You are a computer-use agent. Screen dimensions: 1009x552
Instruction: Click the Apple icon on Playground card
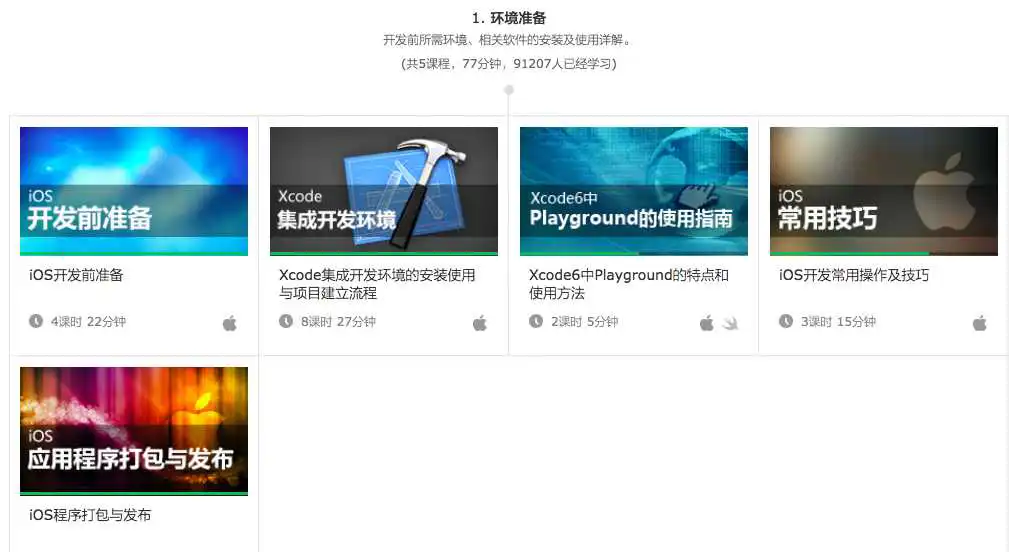coord(707,323)
